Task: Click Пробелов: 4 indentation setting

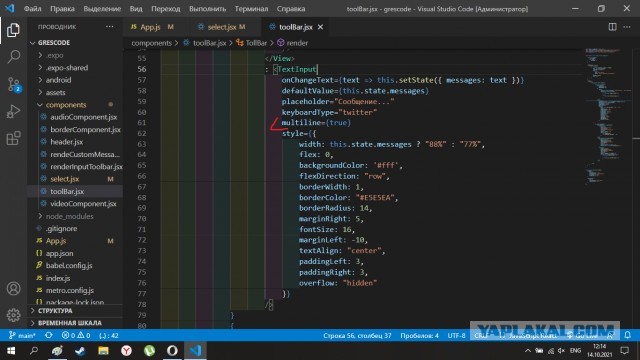Action: 419,336
